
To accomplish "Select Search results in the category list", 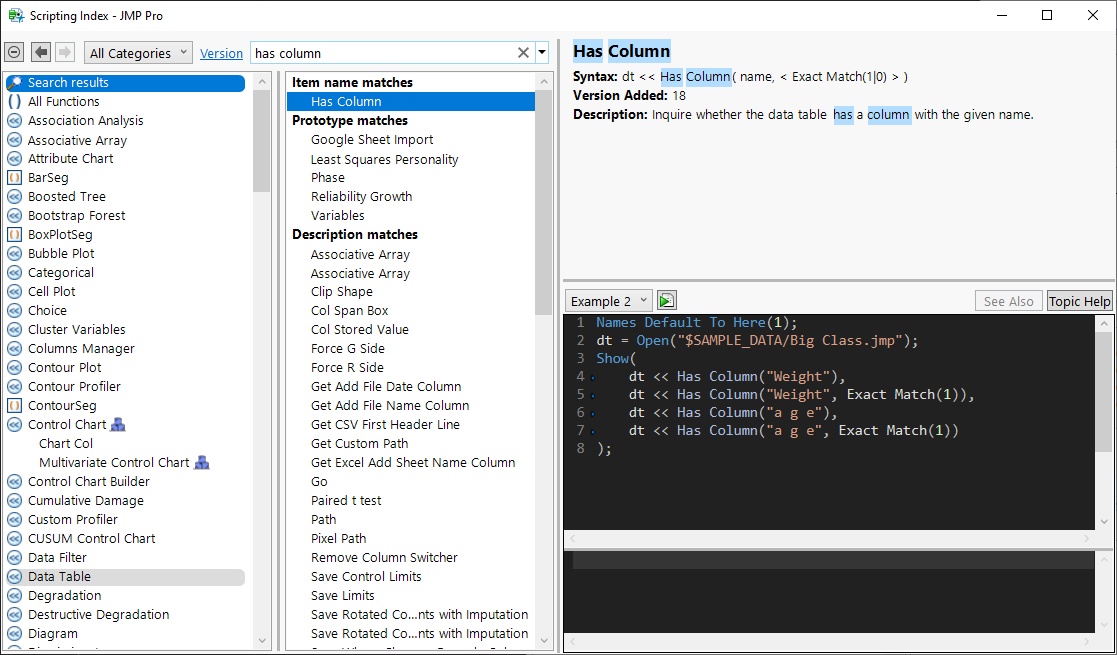I will tap(68, 83).
